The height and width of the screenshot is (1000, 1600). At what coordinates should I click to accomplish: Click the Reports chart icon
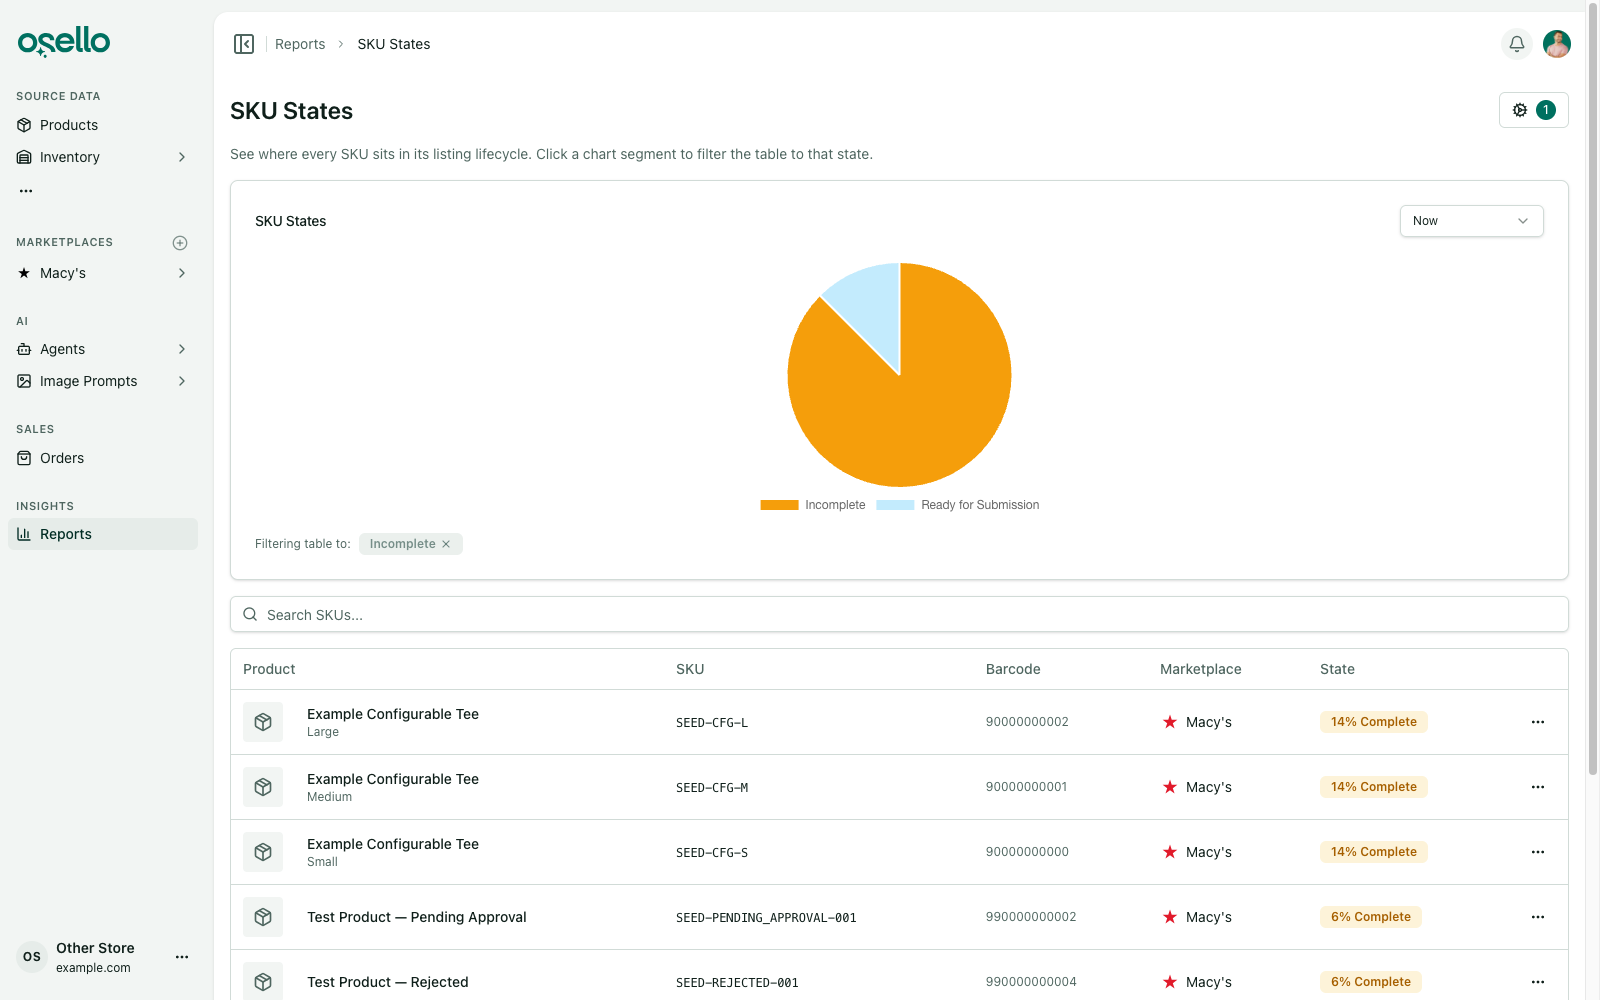24,534
